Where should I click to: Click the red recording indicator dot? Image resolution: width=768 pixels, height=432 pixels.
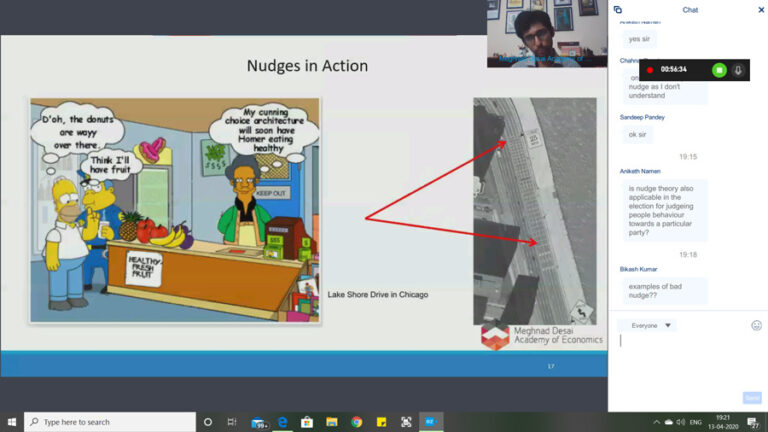pyautogui.click(x=650, y=70)
